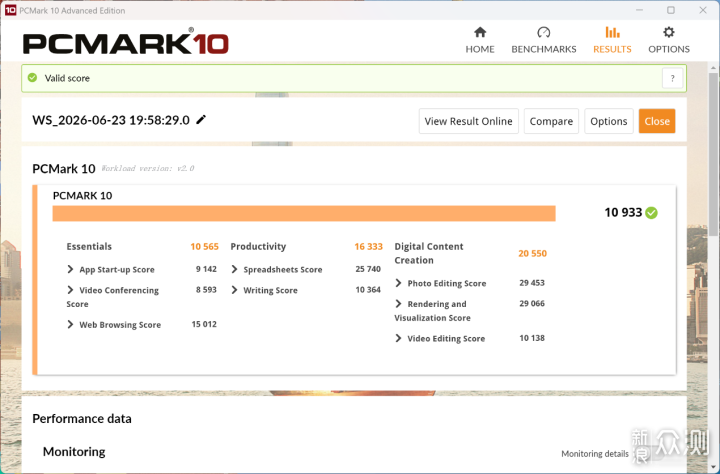Click the result name WS_2026-06-23 19:58:29.0
The image size is (720, 474).
tap(111, 120)
